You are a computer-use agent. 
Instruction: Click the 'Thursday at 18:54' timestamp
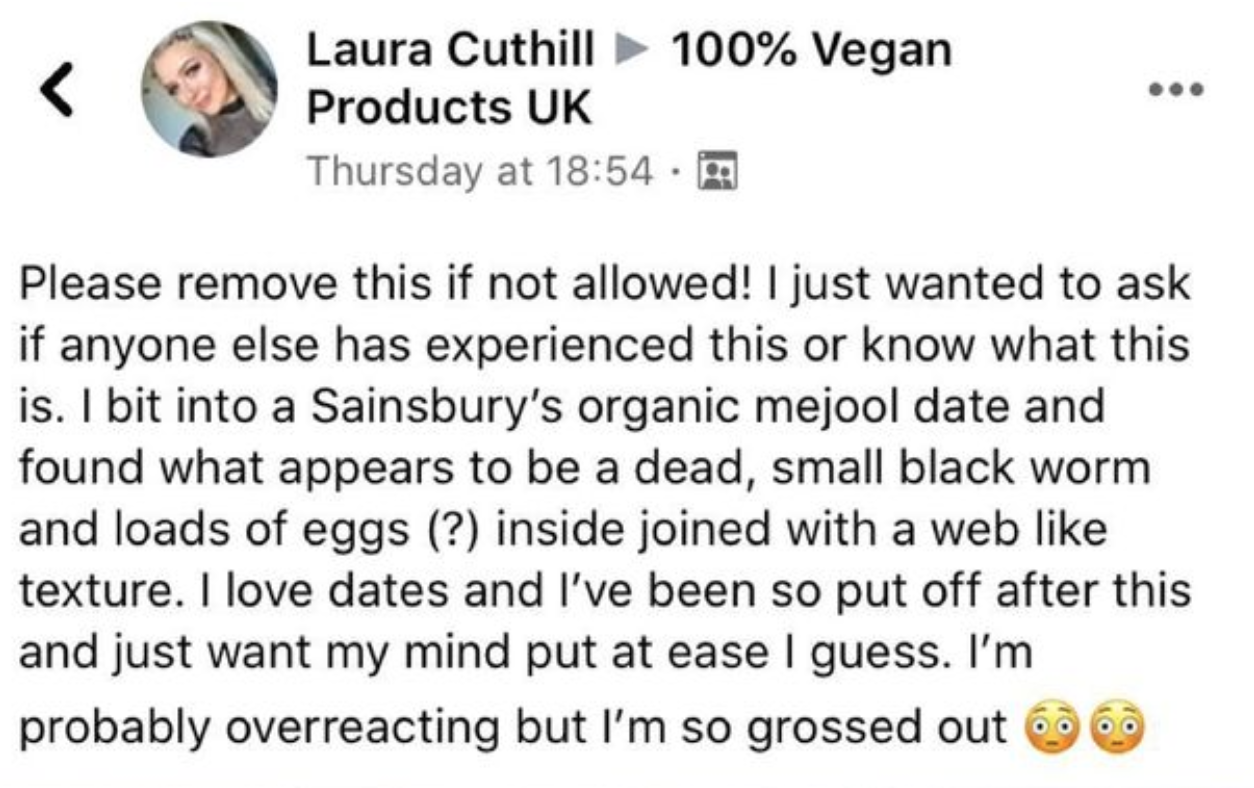[481, 172]
